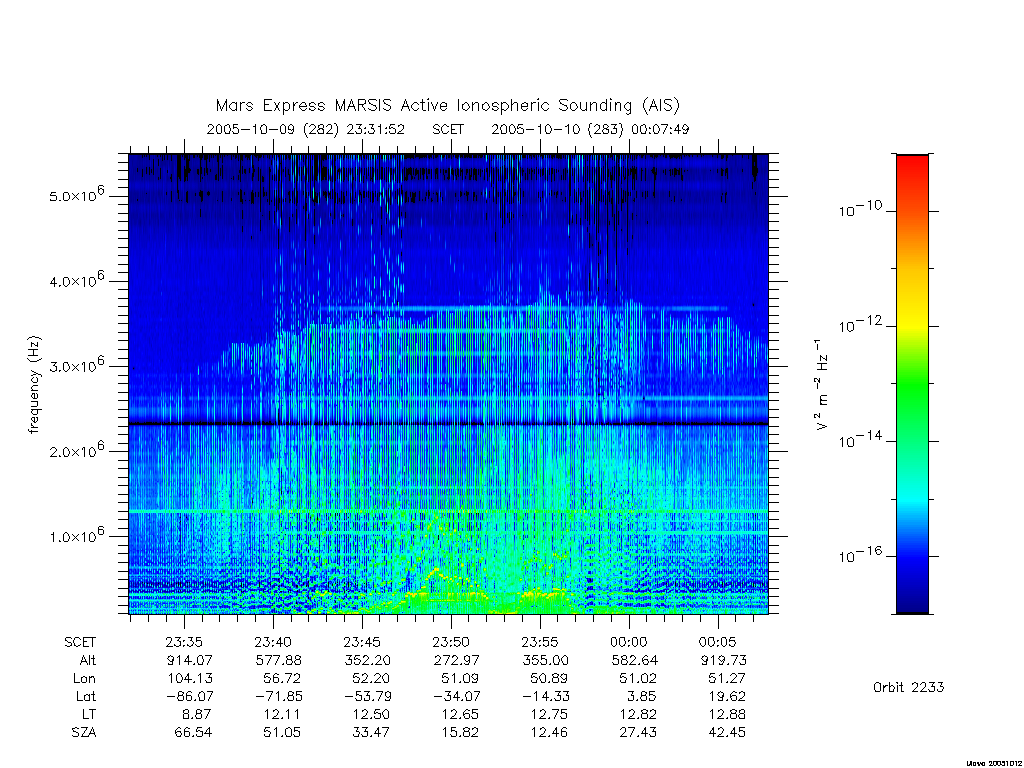Click the 1.0×10⁶ frequency tick label
The image size is (1024, 768).
coord(76,535)
